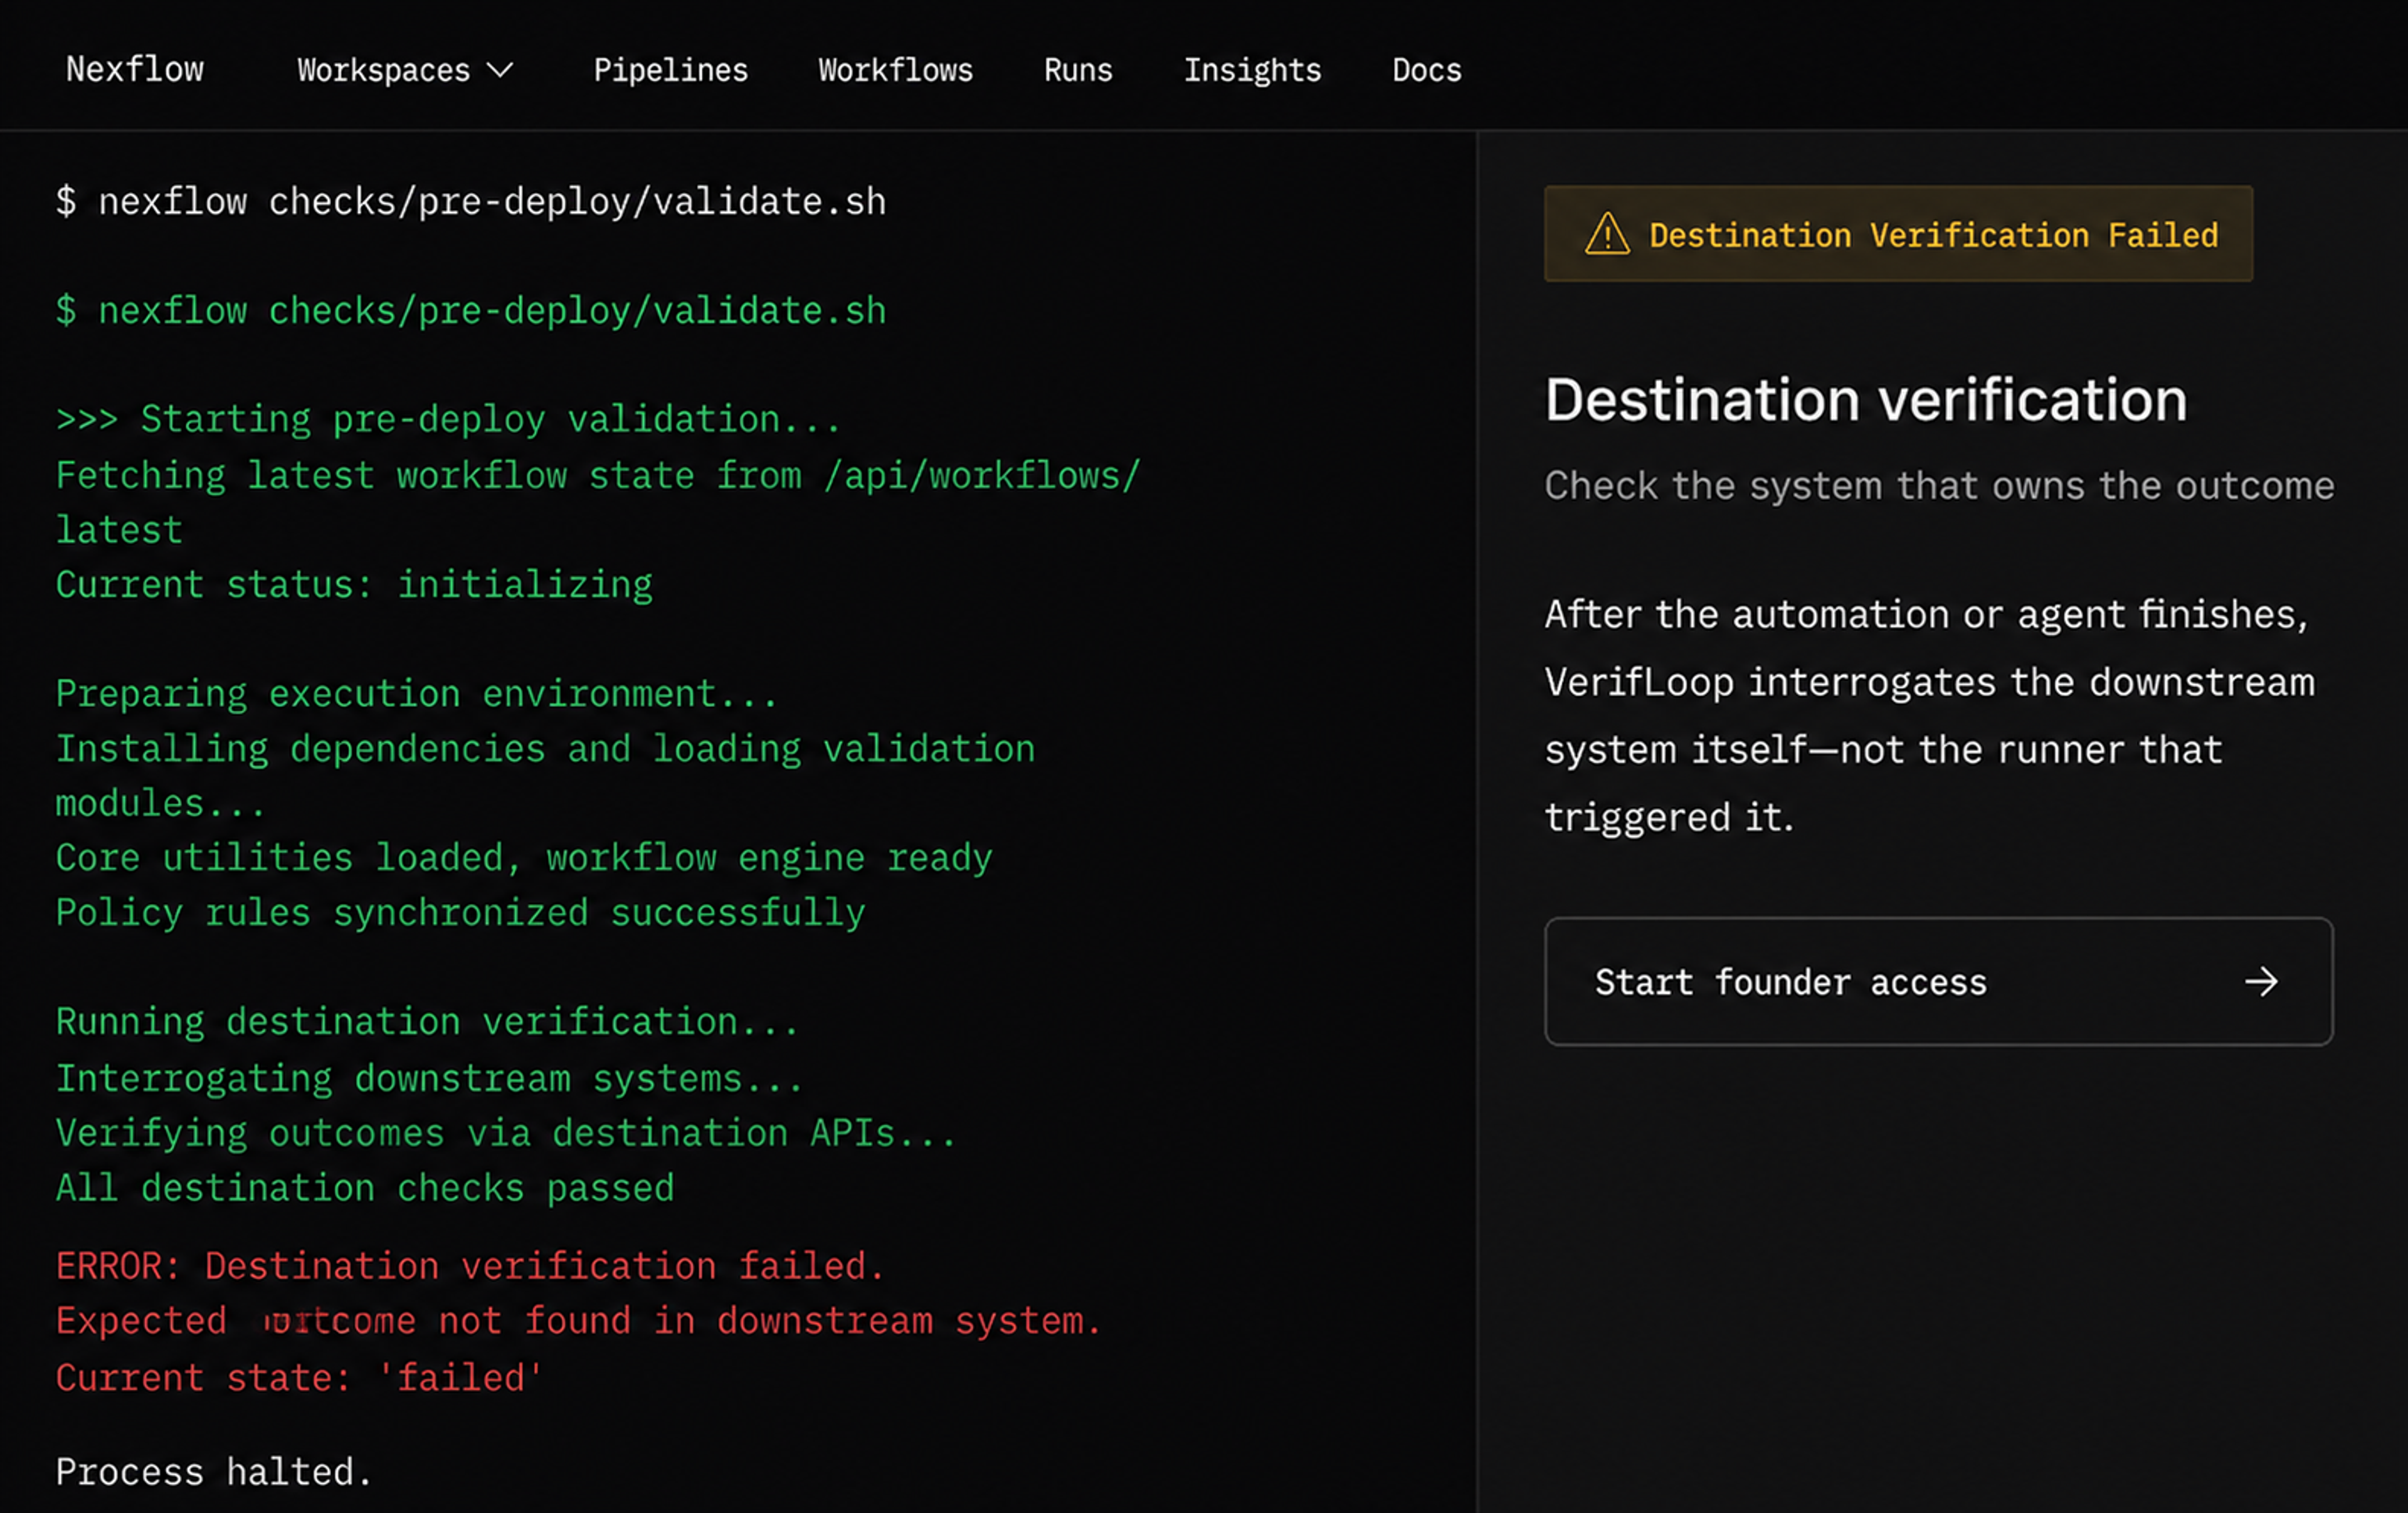Image resolution: width=2408 pixels, height=1513 pixels.
Task: Click the arrow icon on Start founder access
Action: 2261,982
